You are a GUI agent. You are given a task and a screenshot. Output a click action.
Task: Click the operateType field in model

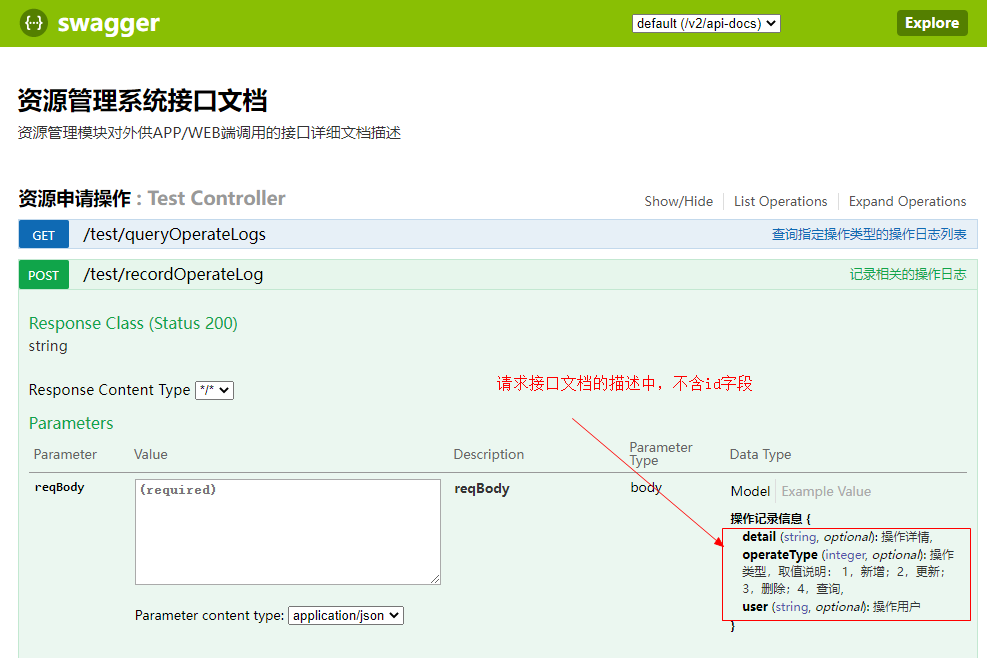click(x=780, y=555)
